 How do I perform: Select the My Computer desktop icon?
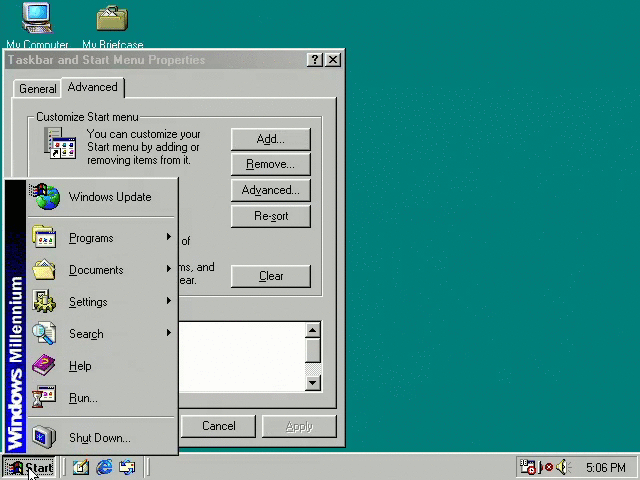point(37,24)
